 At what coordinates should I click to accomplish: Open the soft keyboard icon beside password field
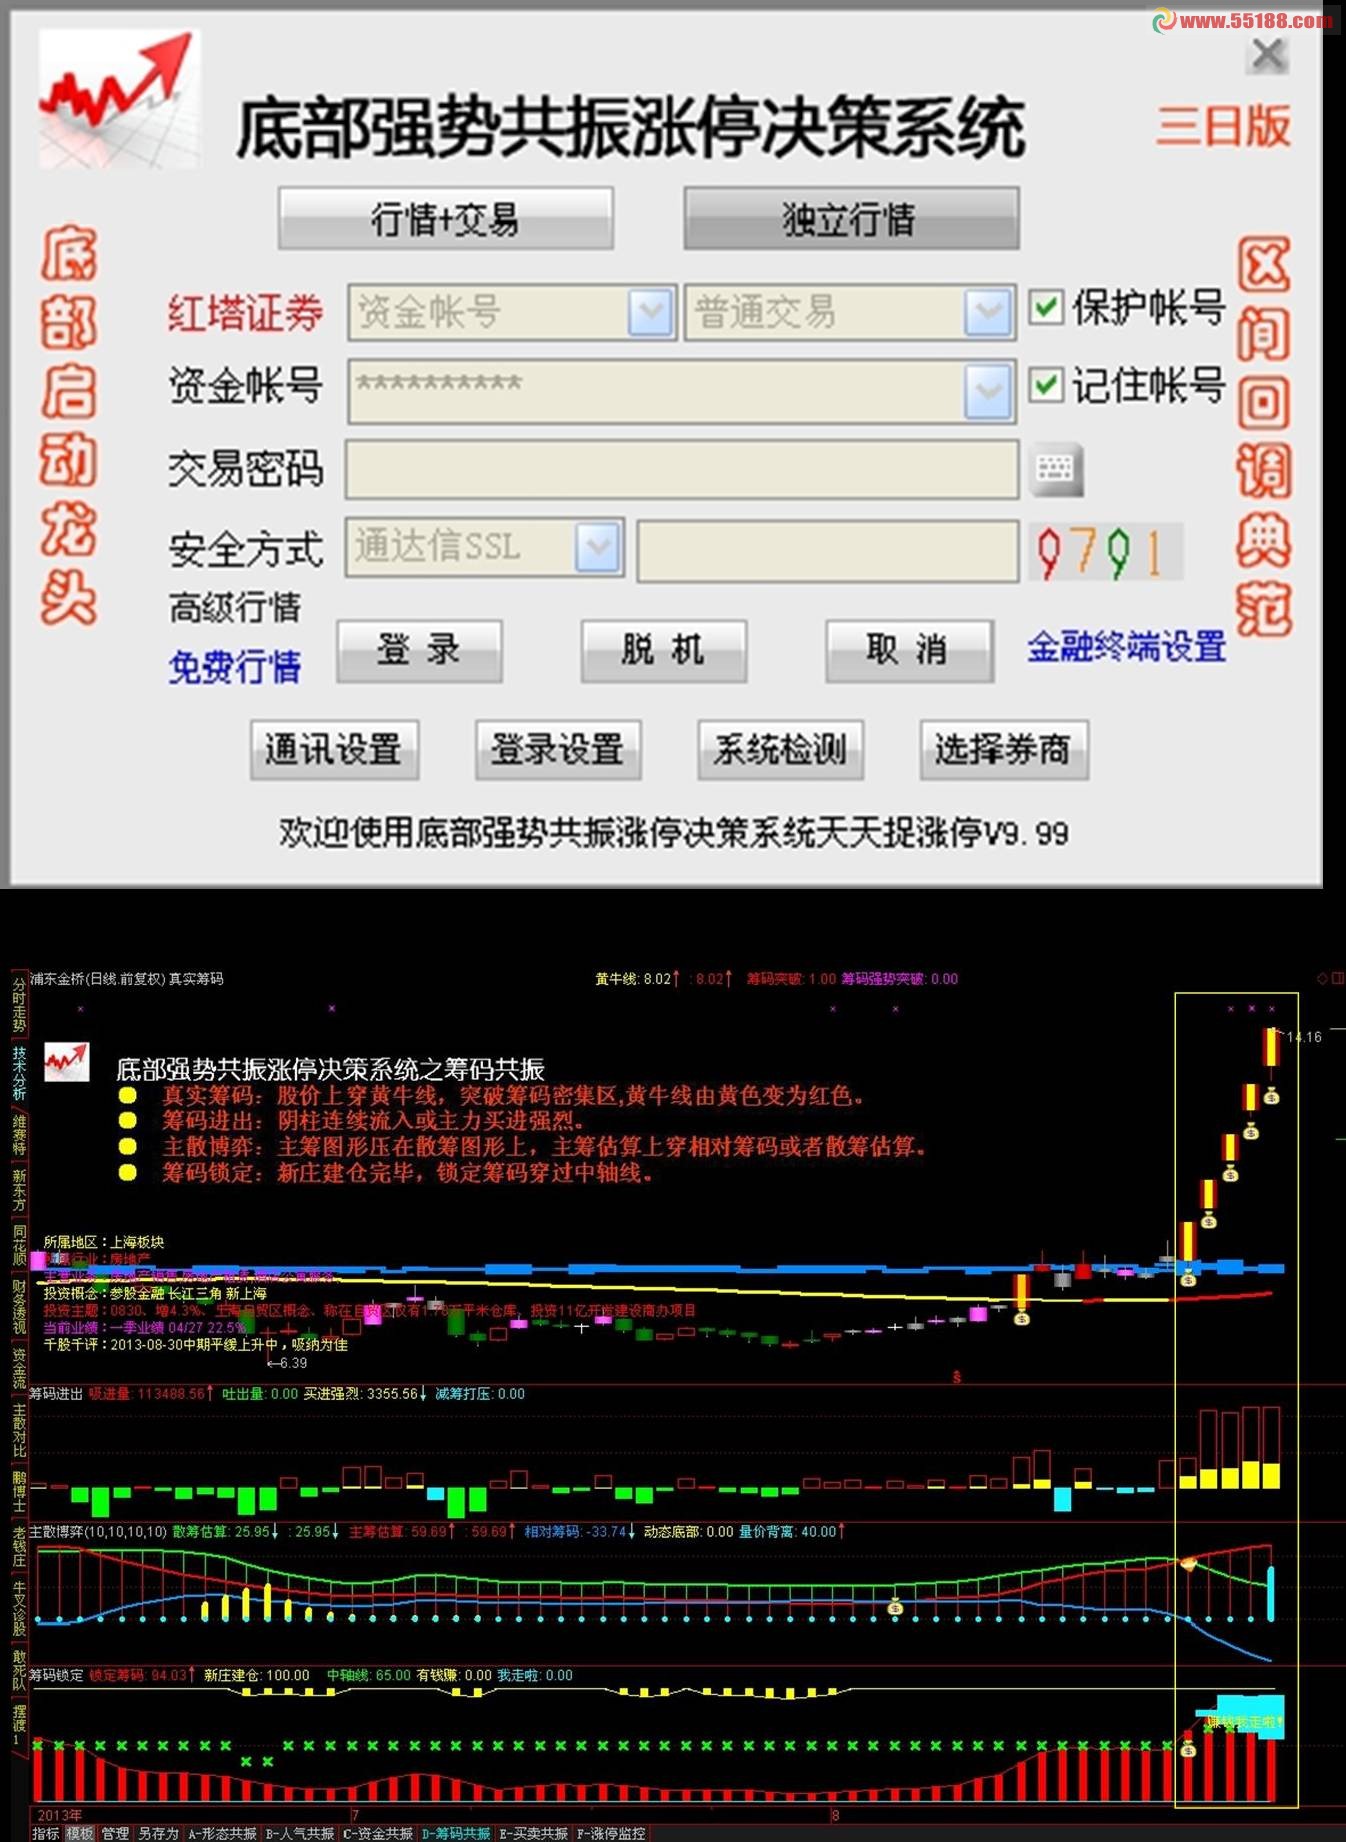click(x=1056, y=469)
